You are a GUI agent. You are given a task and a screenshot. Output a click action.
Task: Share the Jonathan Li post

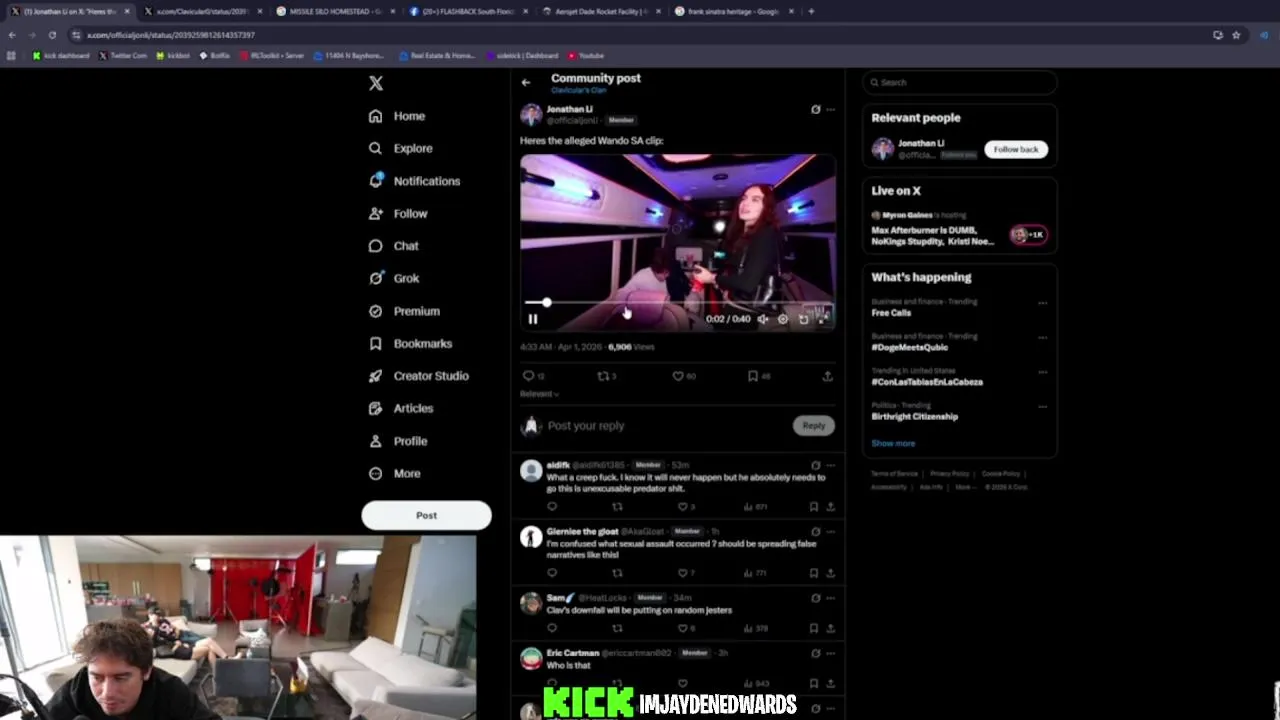click(827, 376)
